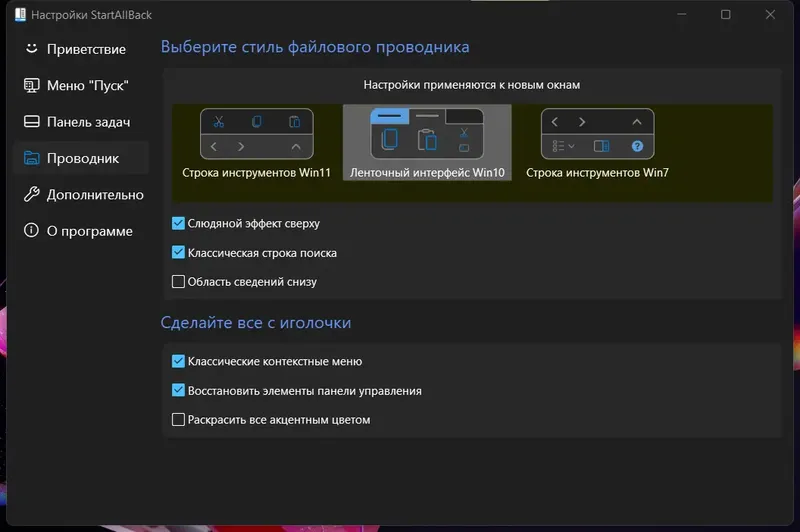The image size is (800, 532).
Task: Open the Дополнительно section
Action: 81,194
